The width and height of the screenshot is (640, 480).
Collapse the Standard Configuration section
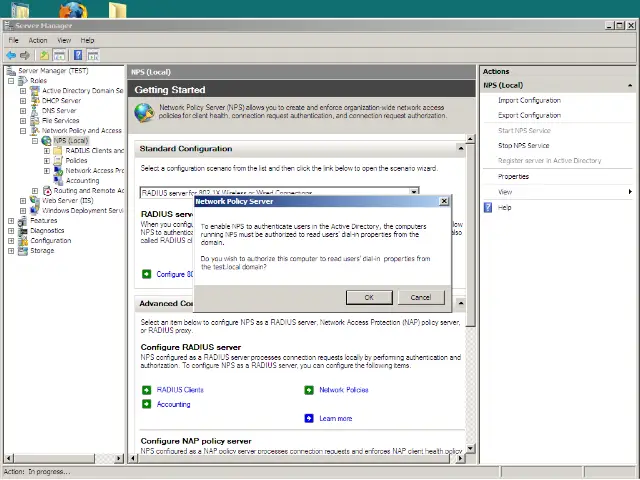[x=460, y=149]
